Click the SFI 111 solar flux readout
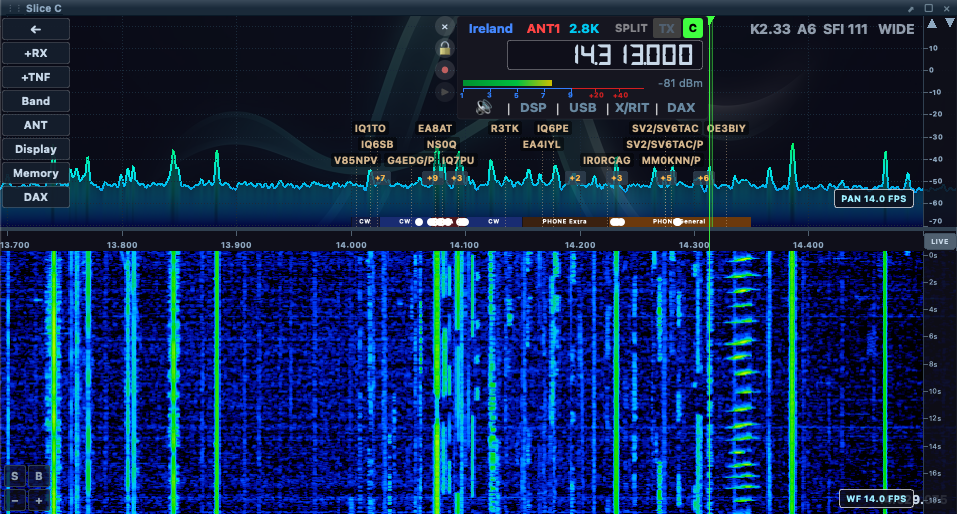The width and height of the screenshot is (957, 514). click(x=845, y=29)
